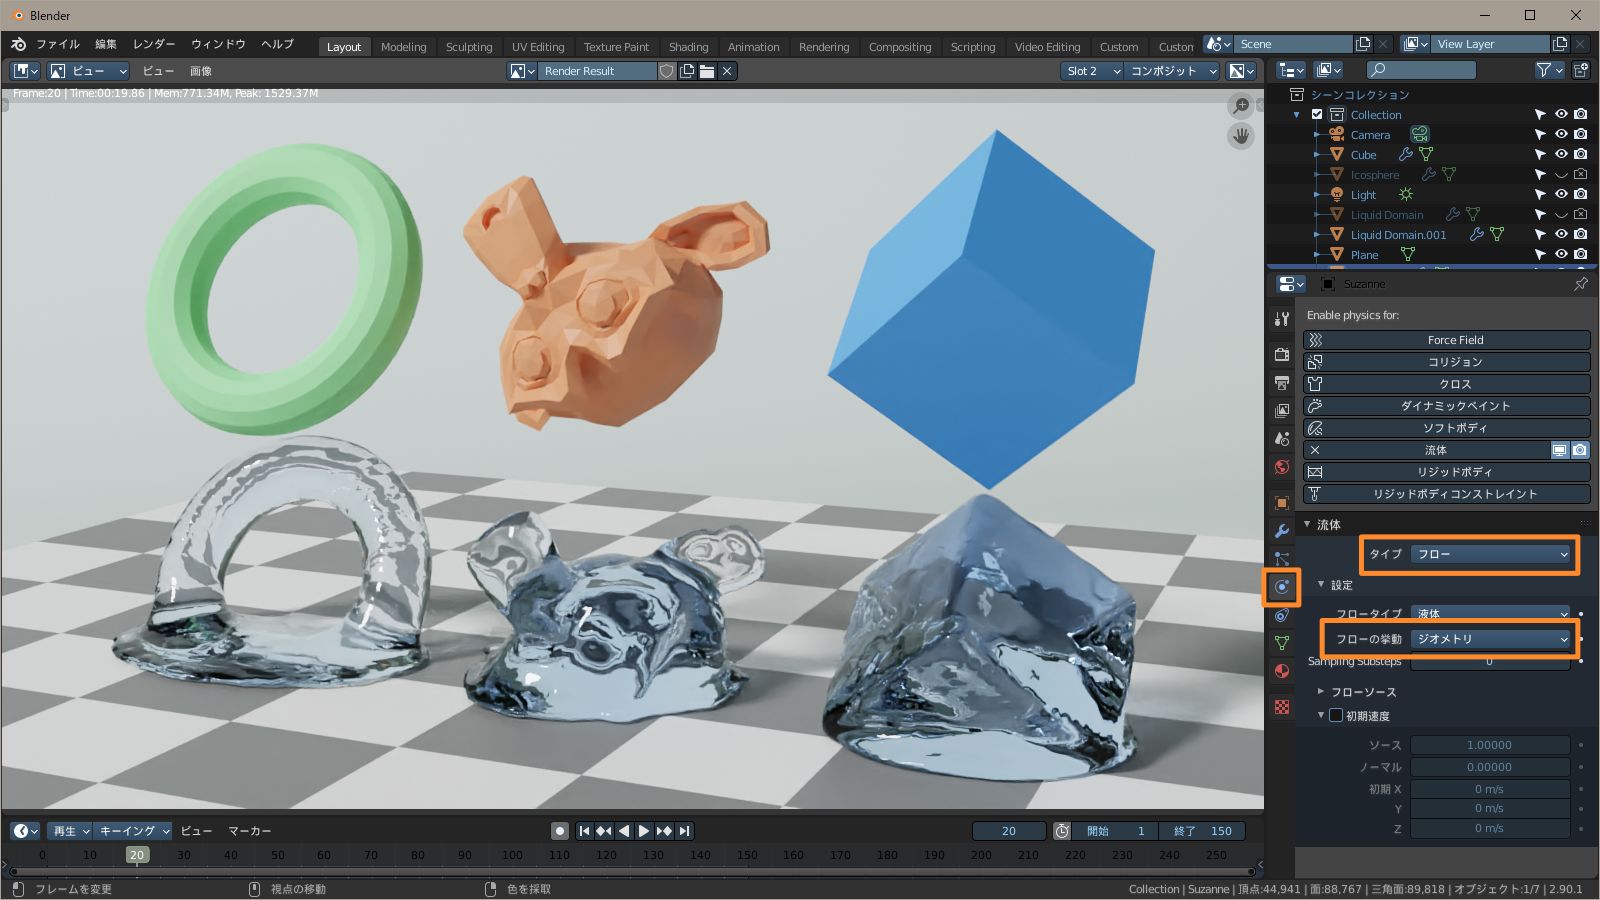
Task: Click the Cube modifier wrench icon in Outliner
Action: [1405, 155]
